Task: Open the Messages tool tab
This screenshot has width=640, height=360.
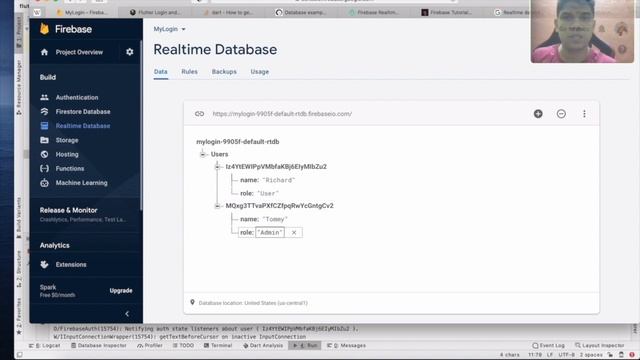Action: 346,345
